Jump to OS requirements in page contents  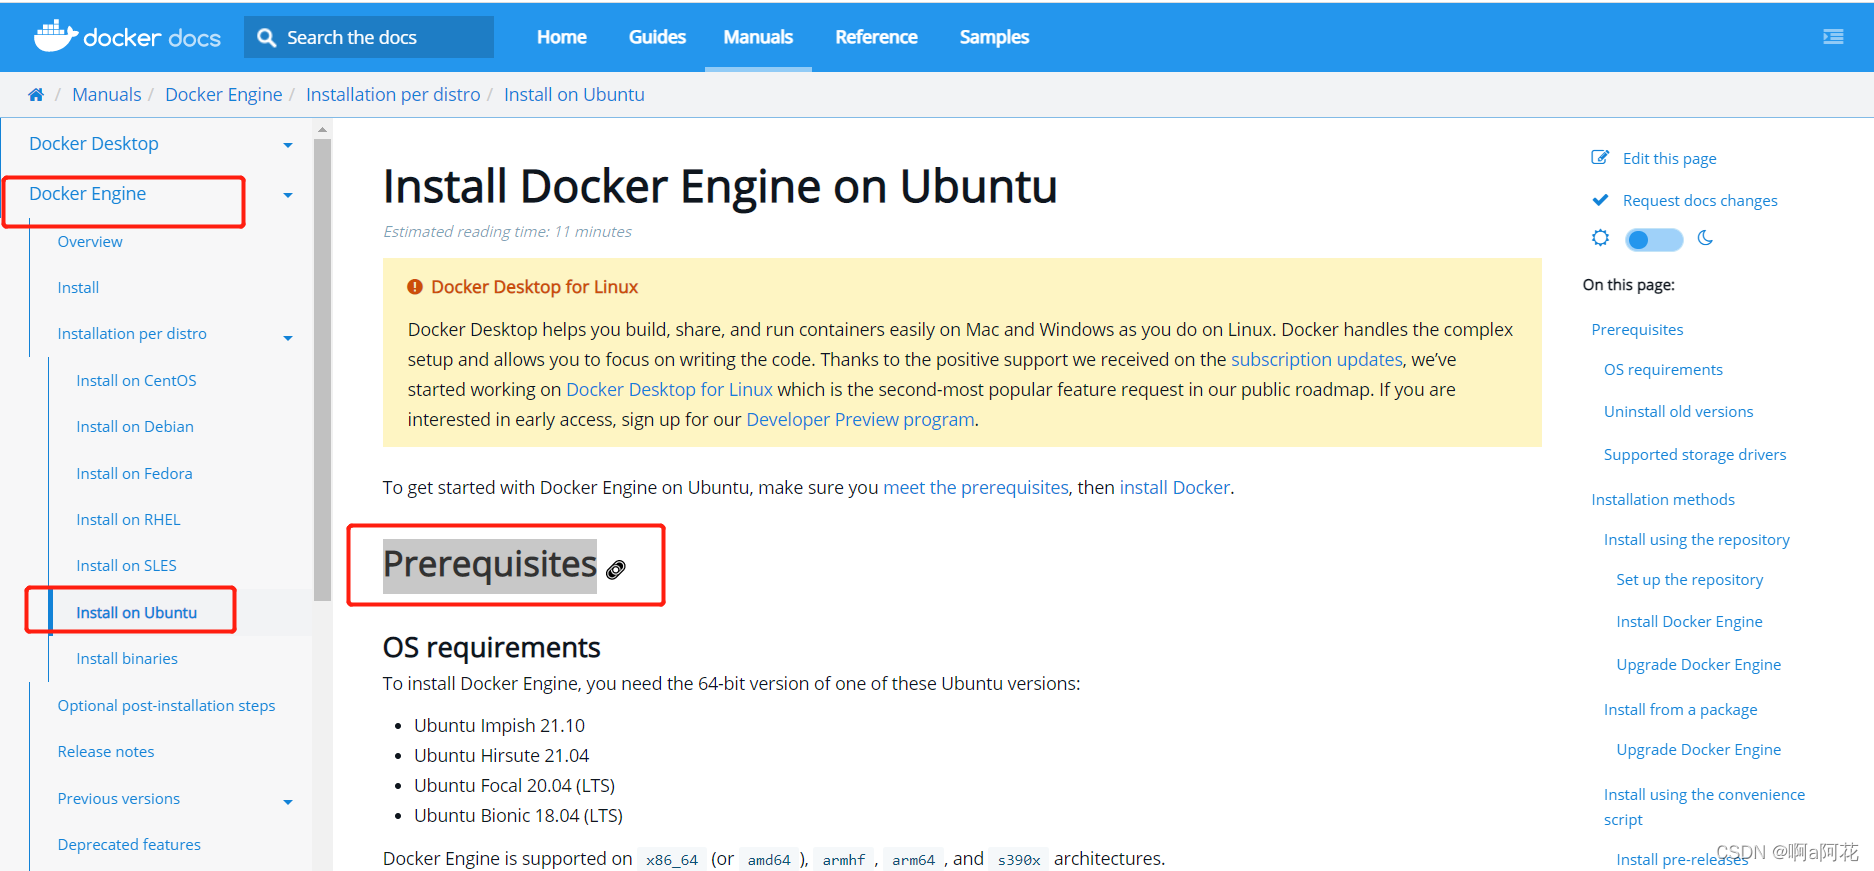[x=1663, y=370]
